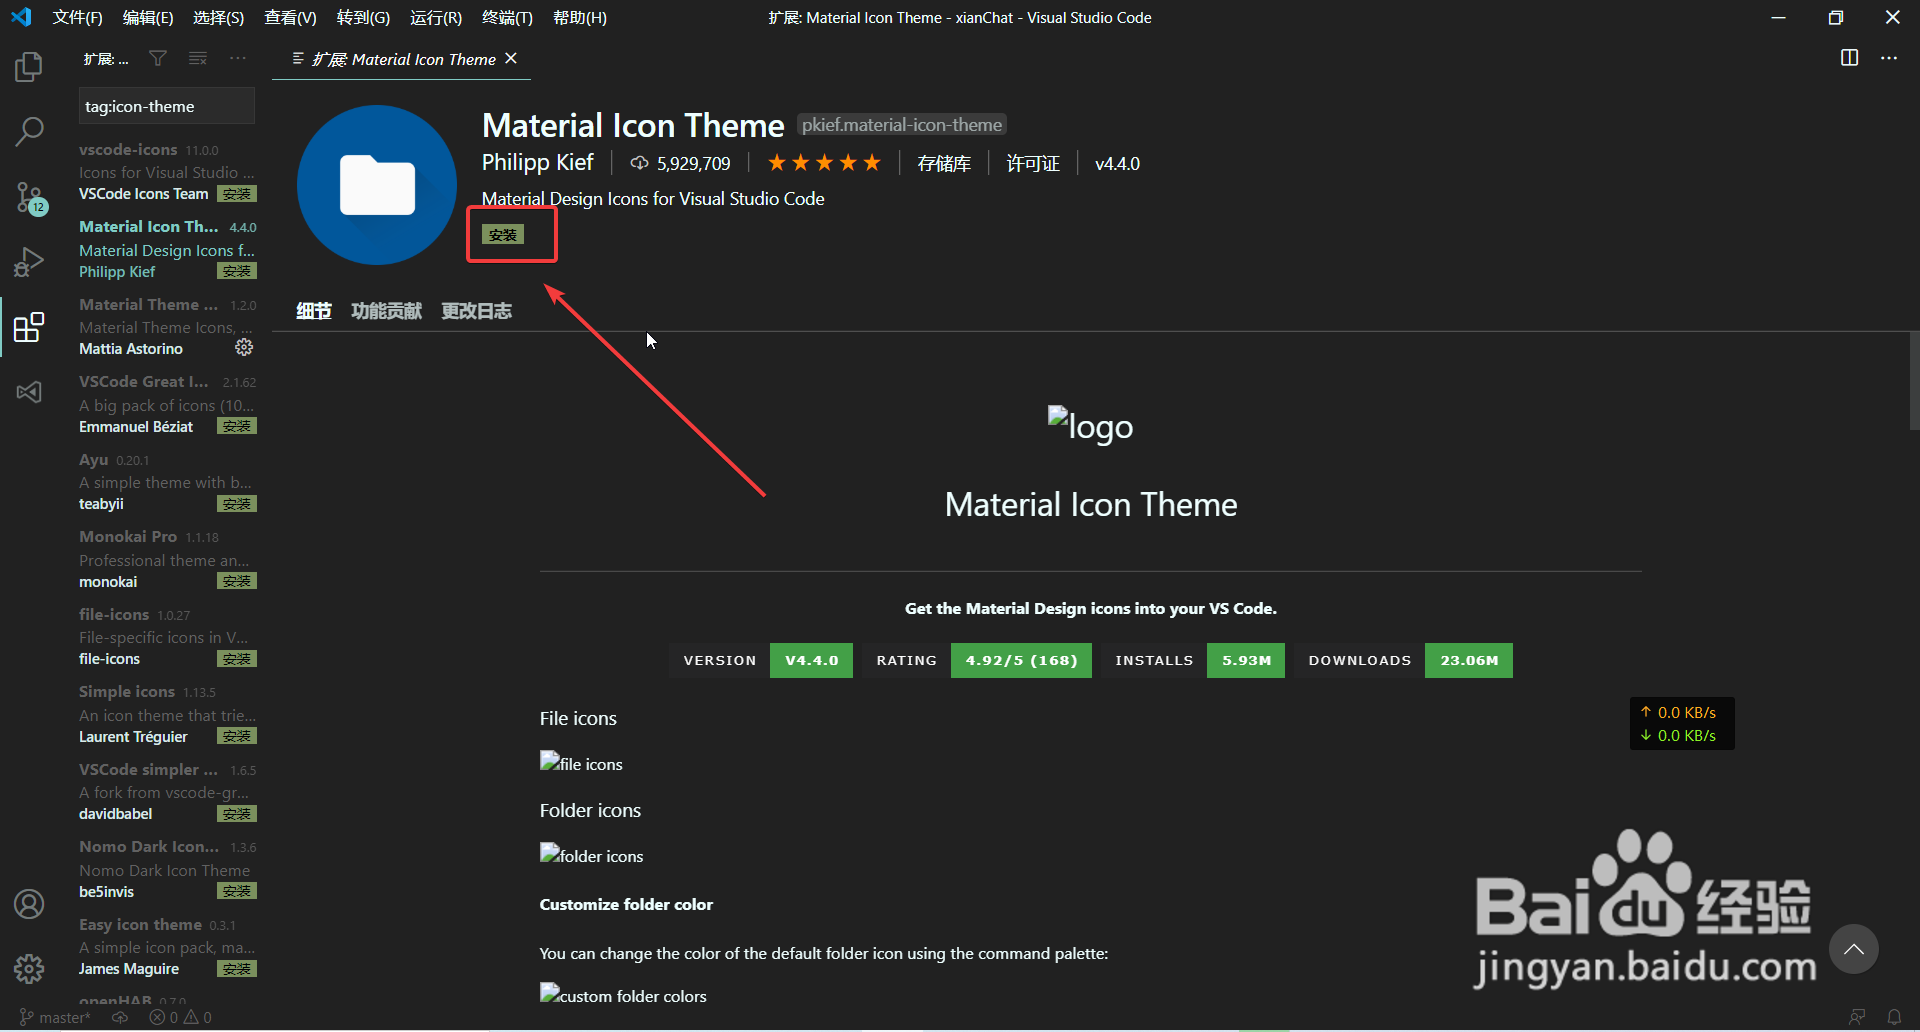
Task: Click the feedback icon in status bar
Action: click(1857, 1017)
